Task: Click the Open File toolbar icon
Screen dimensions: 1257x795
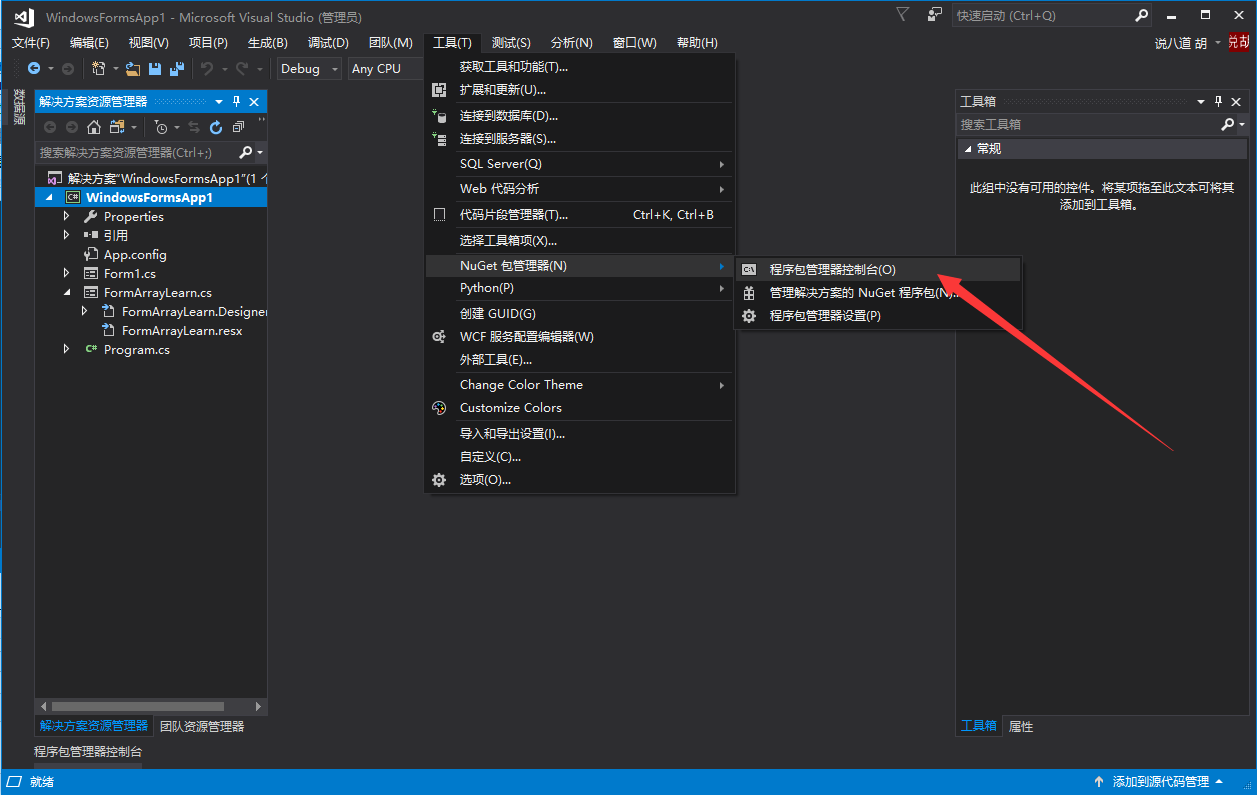Action: pyautogui.click(x=132, y=69)
